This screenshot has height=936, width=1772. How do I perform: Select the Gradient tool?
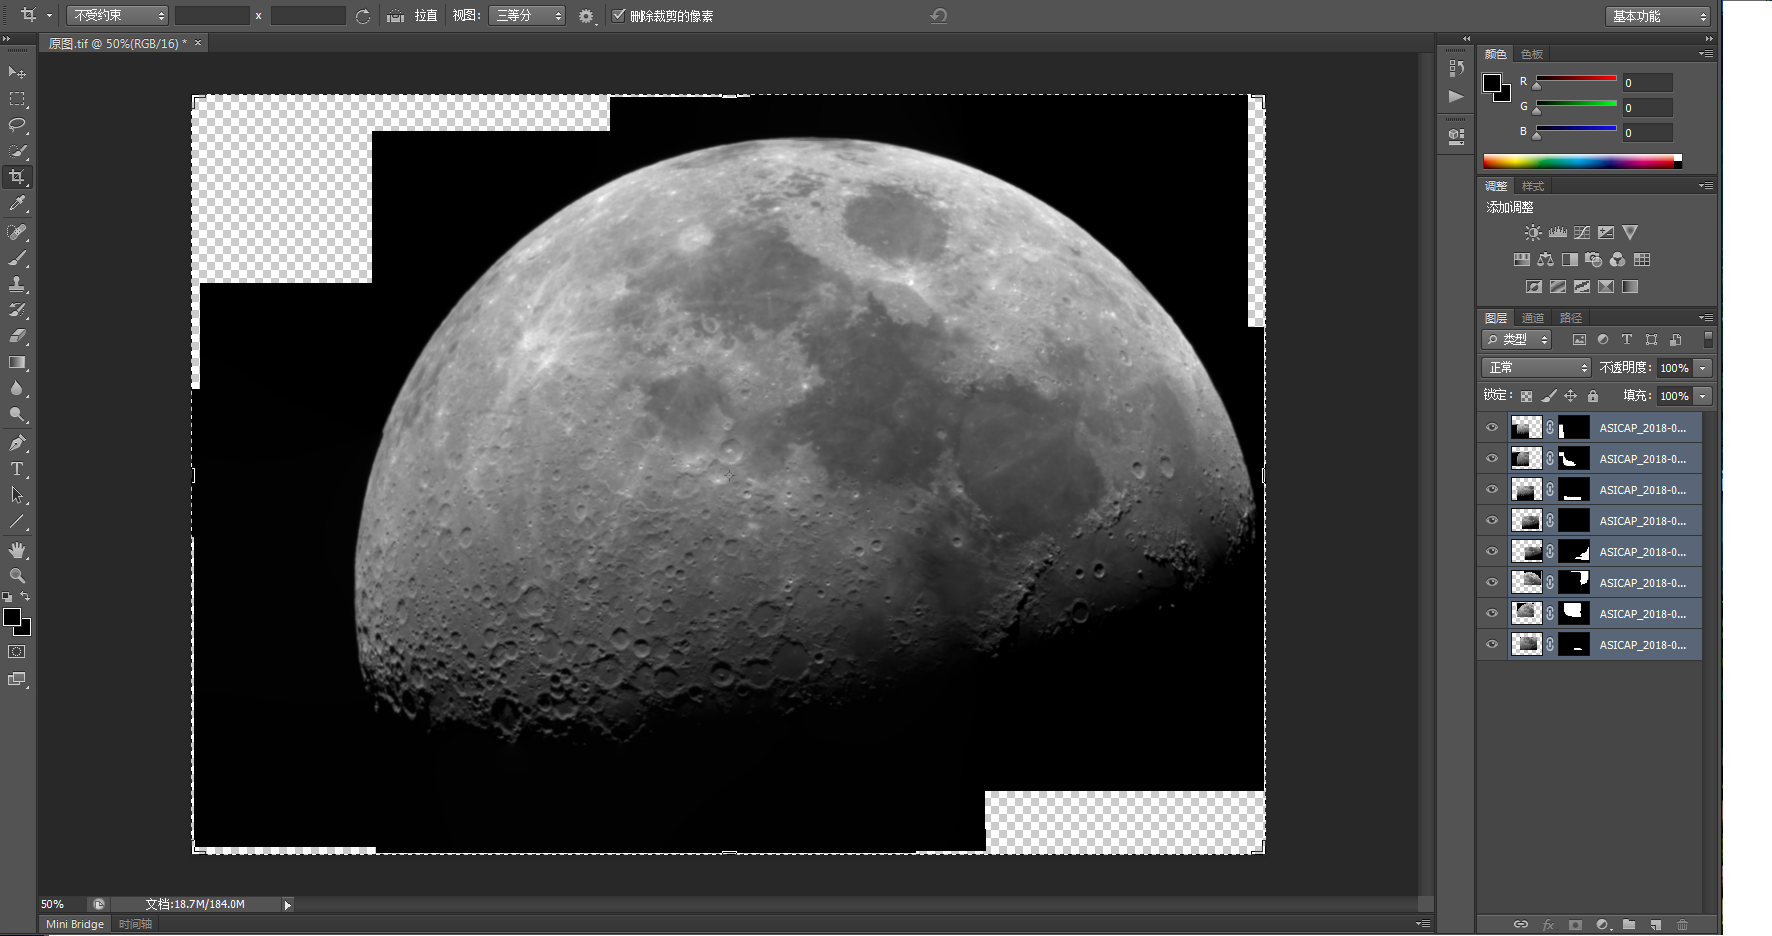click(x=17, y=362)
